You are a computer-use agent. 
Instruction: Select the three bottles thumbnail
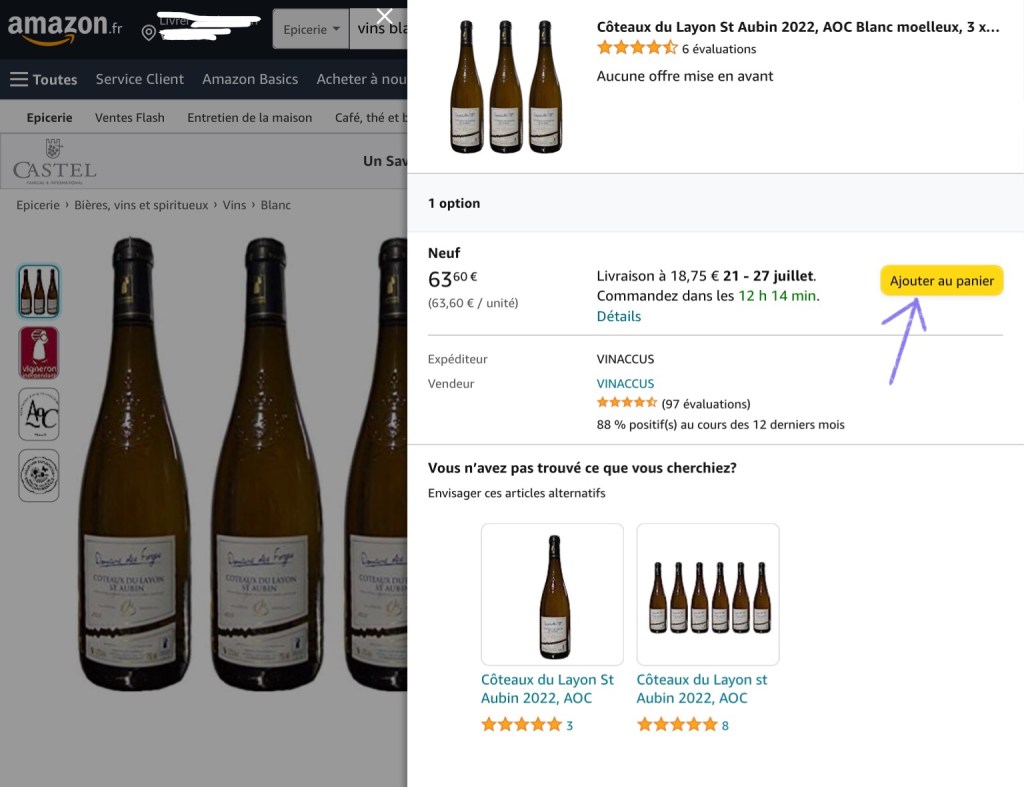pos(39,291)
